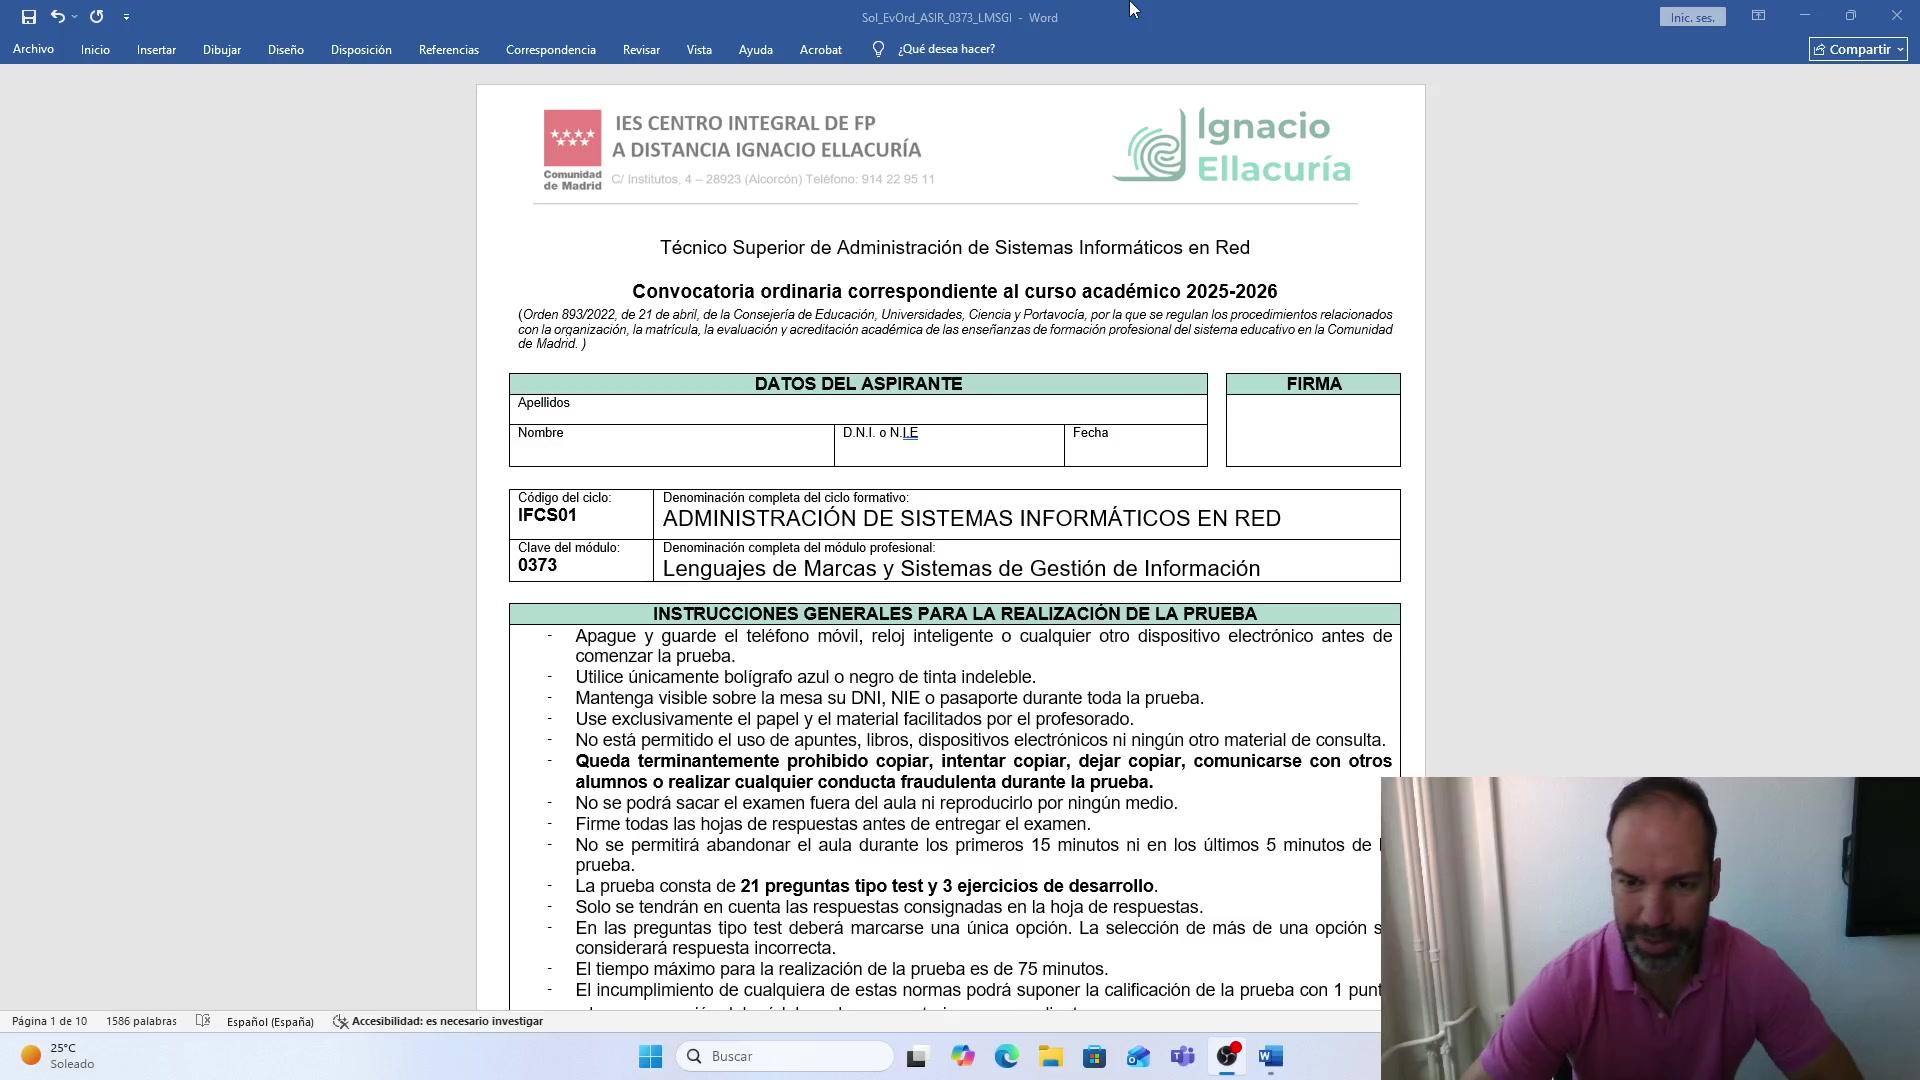
Task: Click the Redo icon in the quick access toolbar
Action: coord(97,17)
